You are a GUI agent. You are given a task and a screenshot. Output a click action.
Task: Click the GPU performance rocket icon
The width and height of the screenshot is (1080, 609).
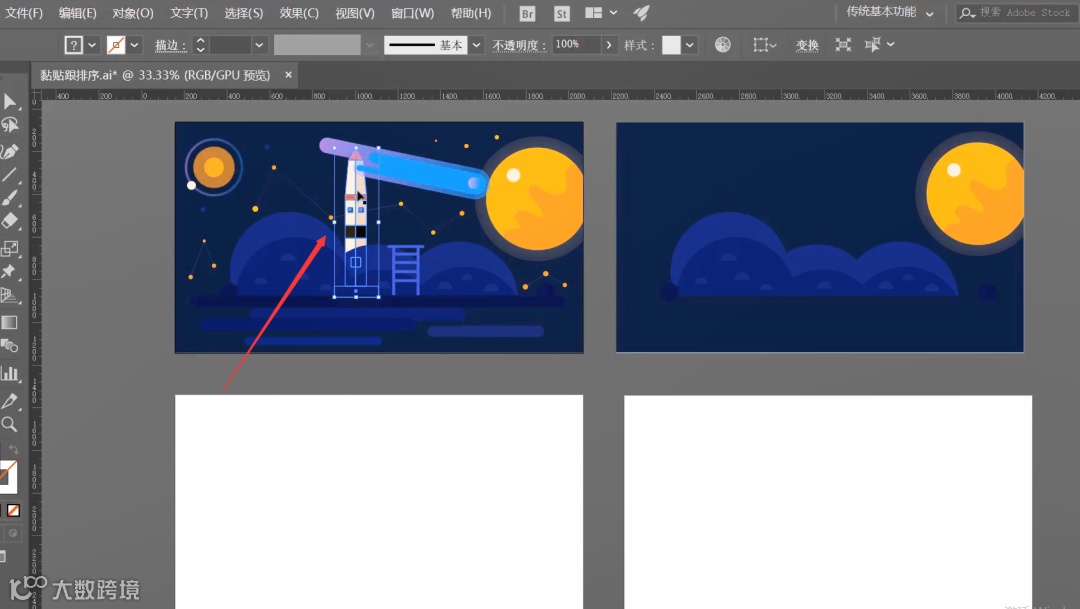641,12
